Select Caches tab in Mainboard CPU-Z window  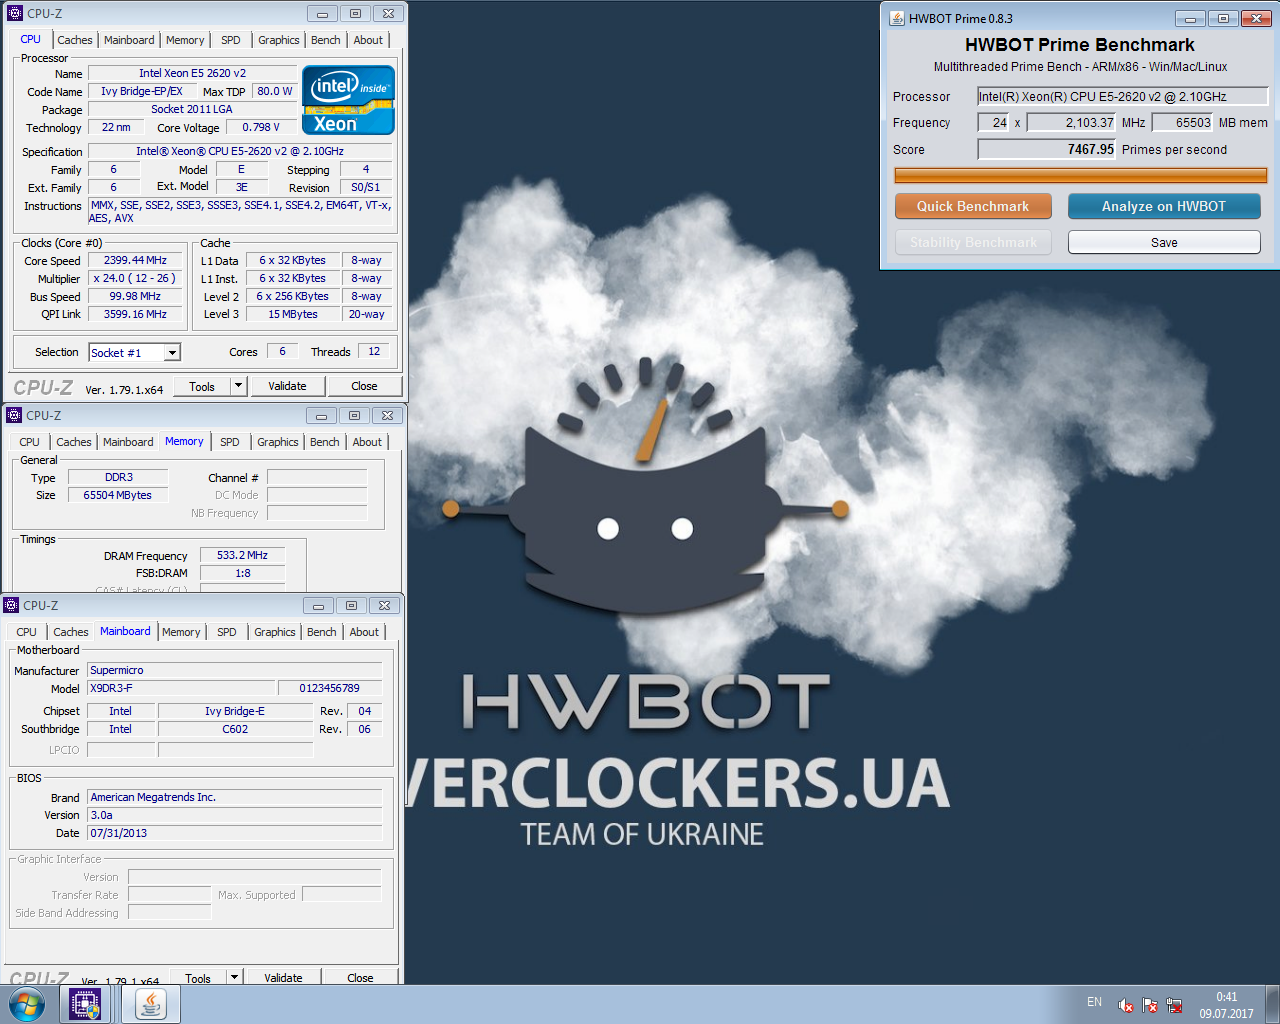point(71,632)
